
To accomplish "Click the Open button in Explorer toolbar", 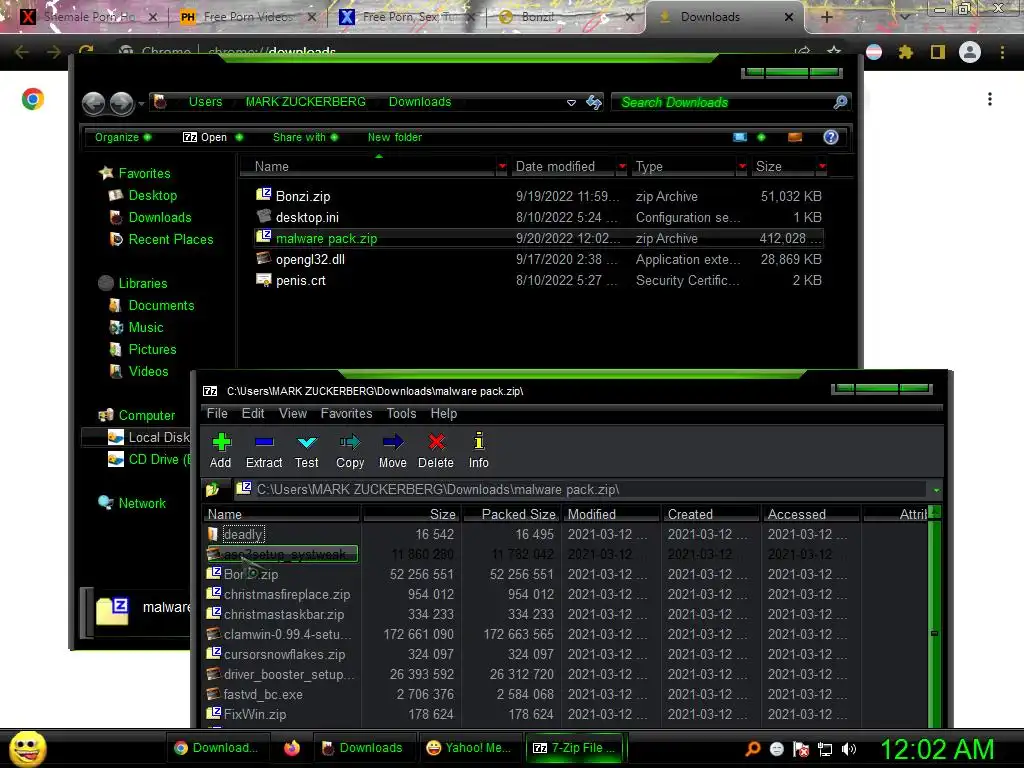I will (204, 137).
